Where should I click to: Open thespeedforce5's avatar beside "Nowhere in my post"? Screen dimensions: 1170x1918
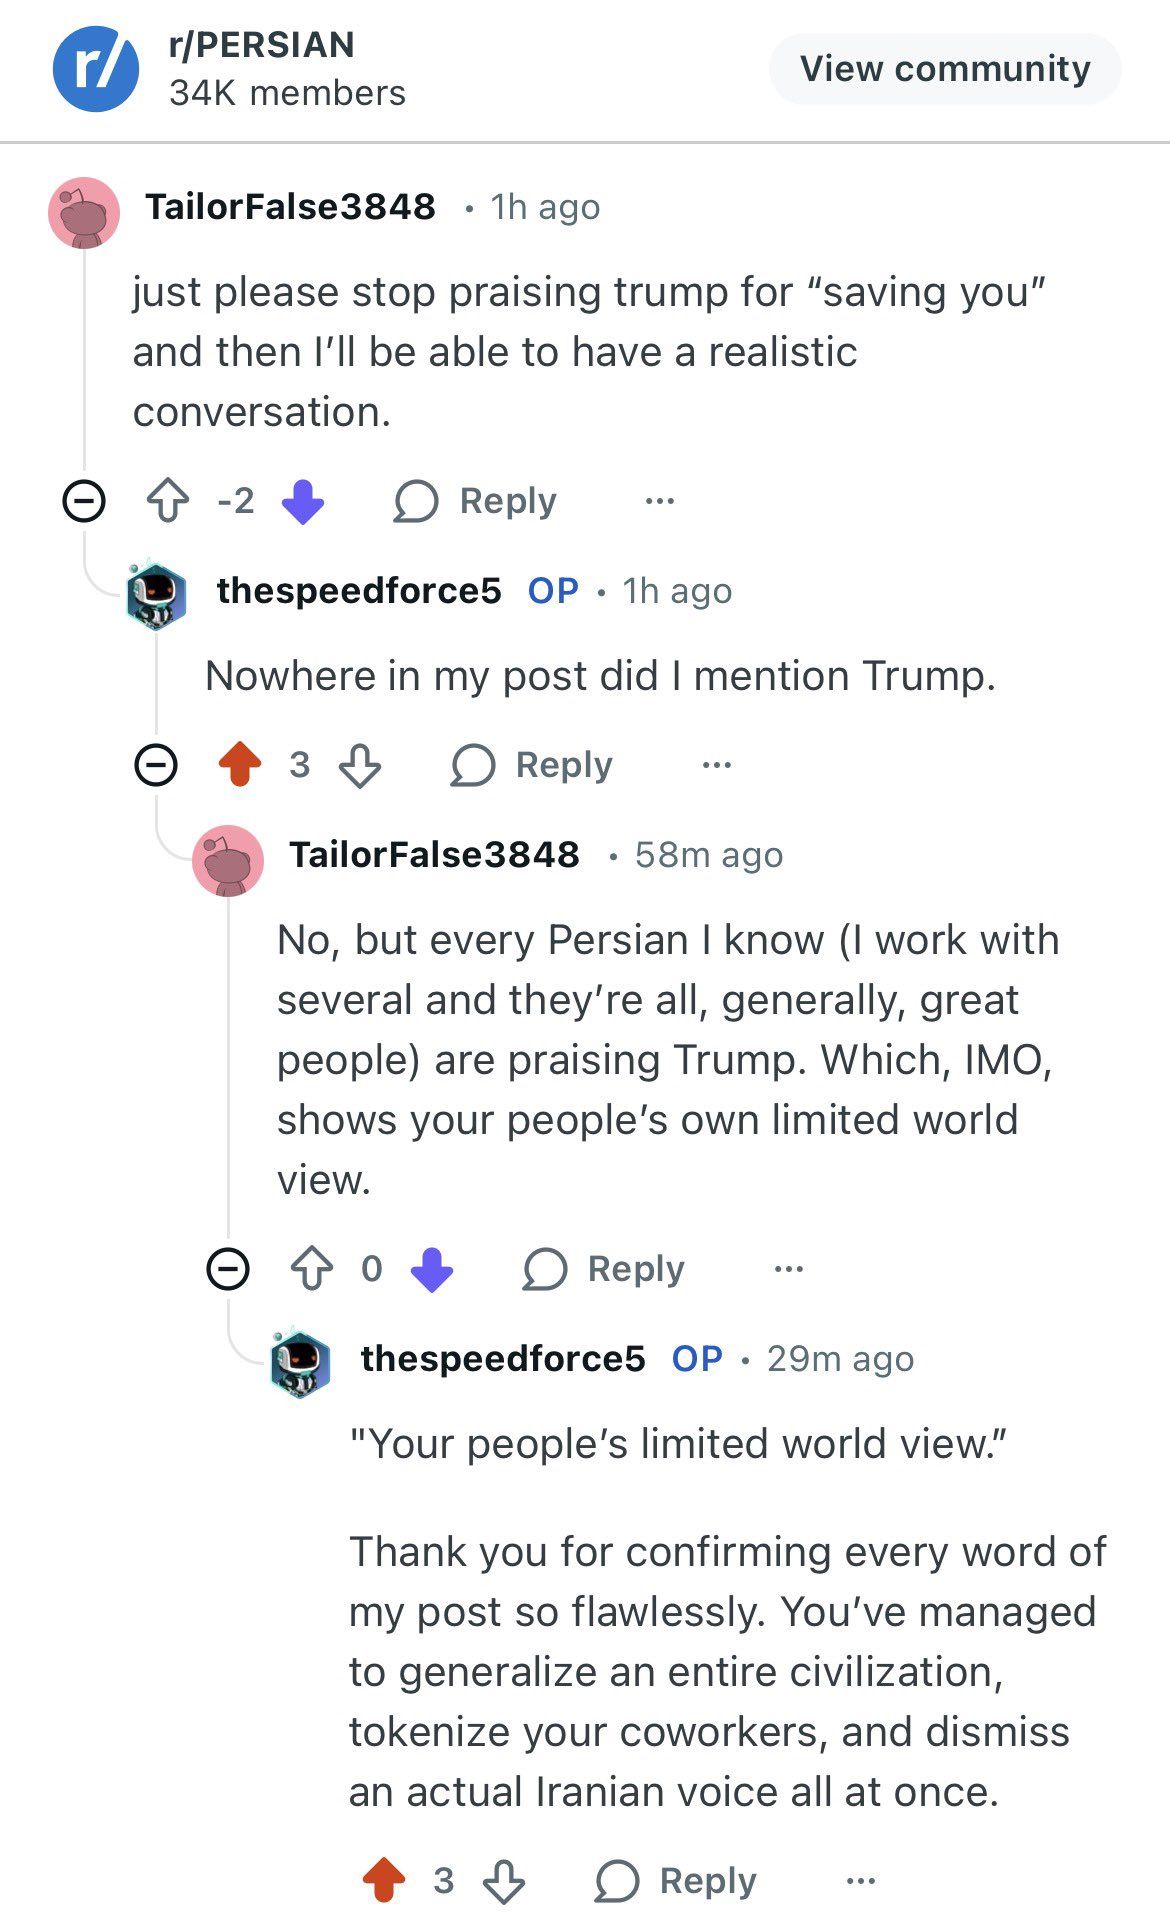pyautogui.click(x=157, y=593)
